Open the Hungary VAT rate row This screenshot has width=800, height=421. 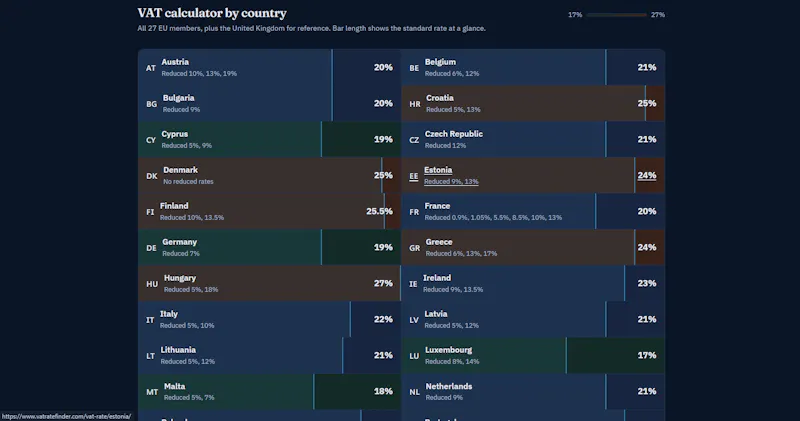point(269,283)
